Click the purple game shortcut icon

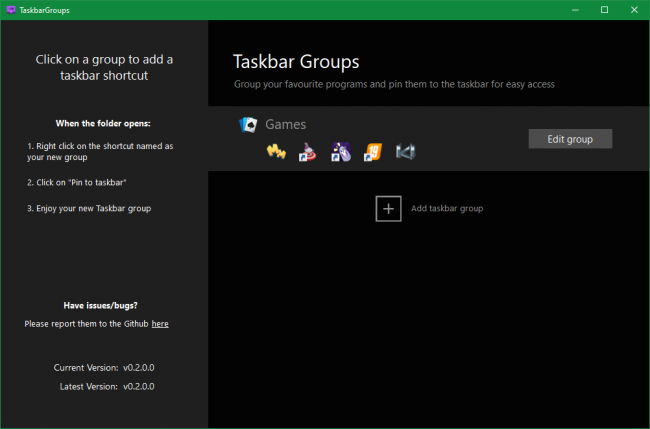pos(341,152)
